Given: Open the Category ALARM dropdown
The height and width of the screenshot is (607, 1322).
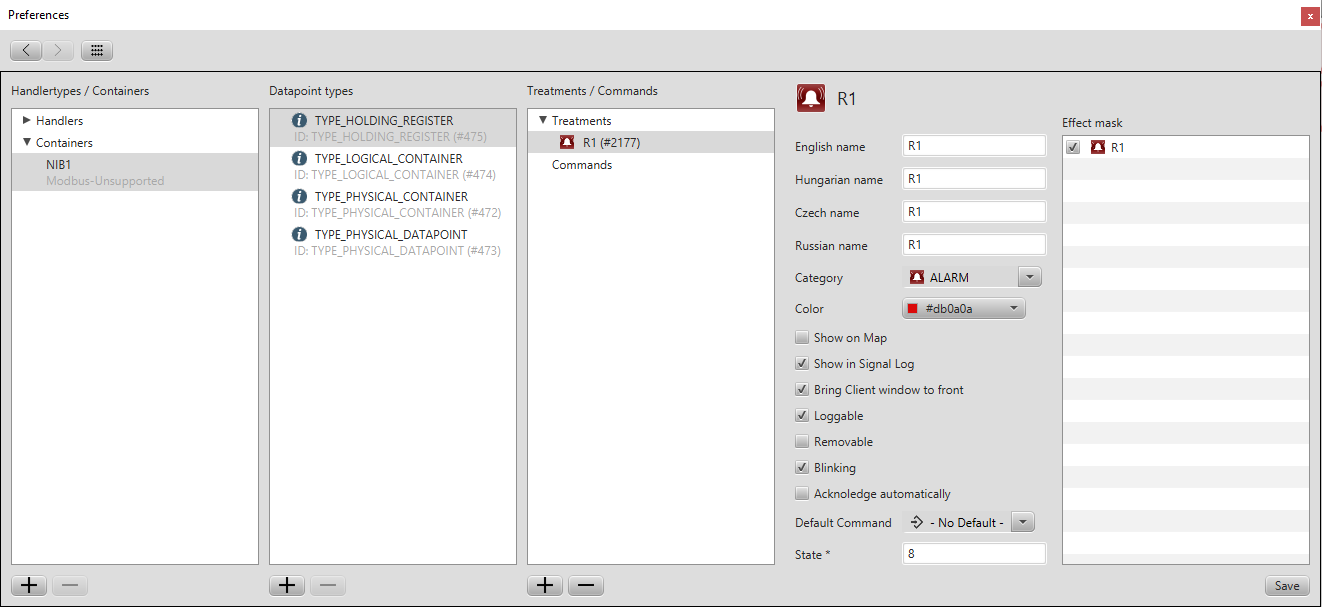Looking at the screenshot, I should tap(1030, 277).
